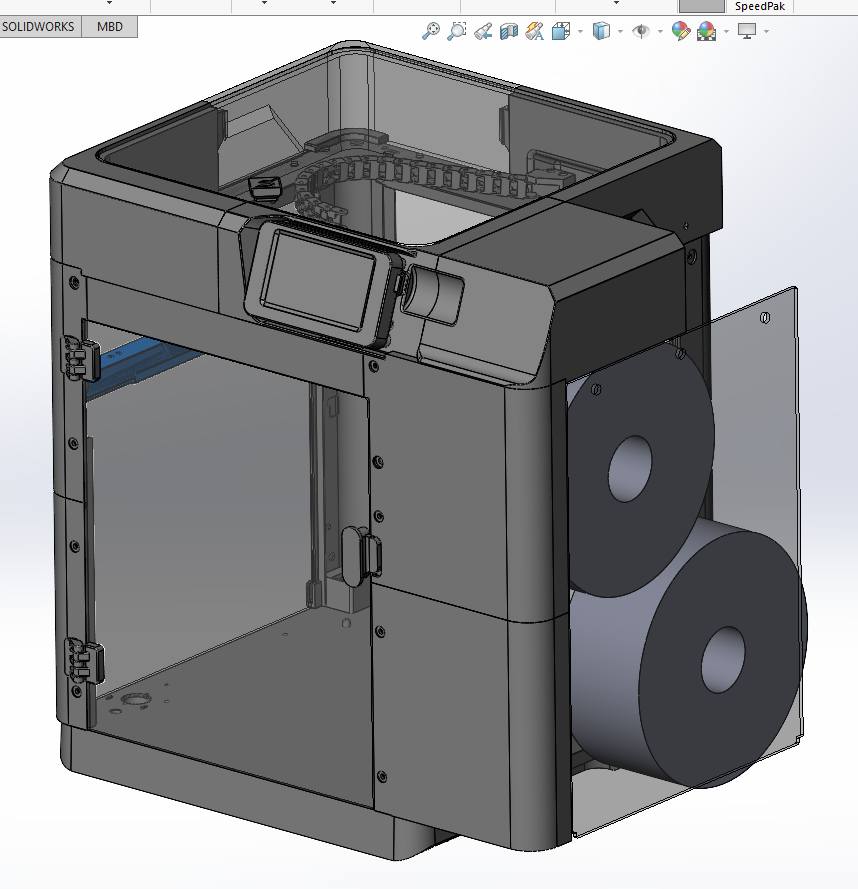Toggle the Section View tool

(x=509, y=31)
